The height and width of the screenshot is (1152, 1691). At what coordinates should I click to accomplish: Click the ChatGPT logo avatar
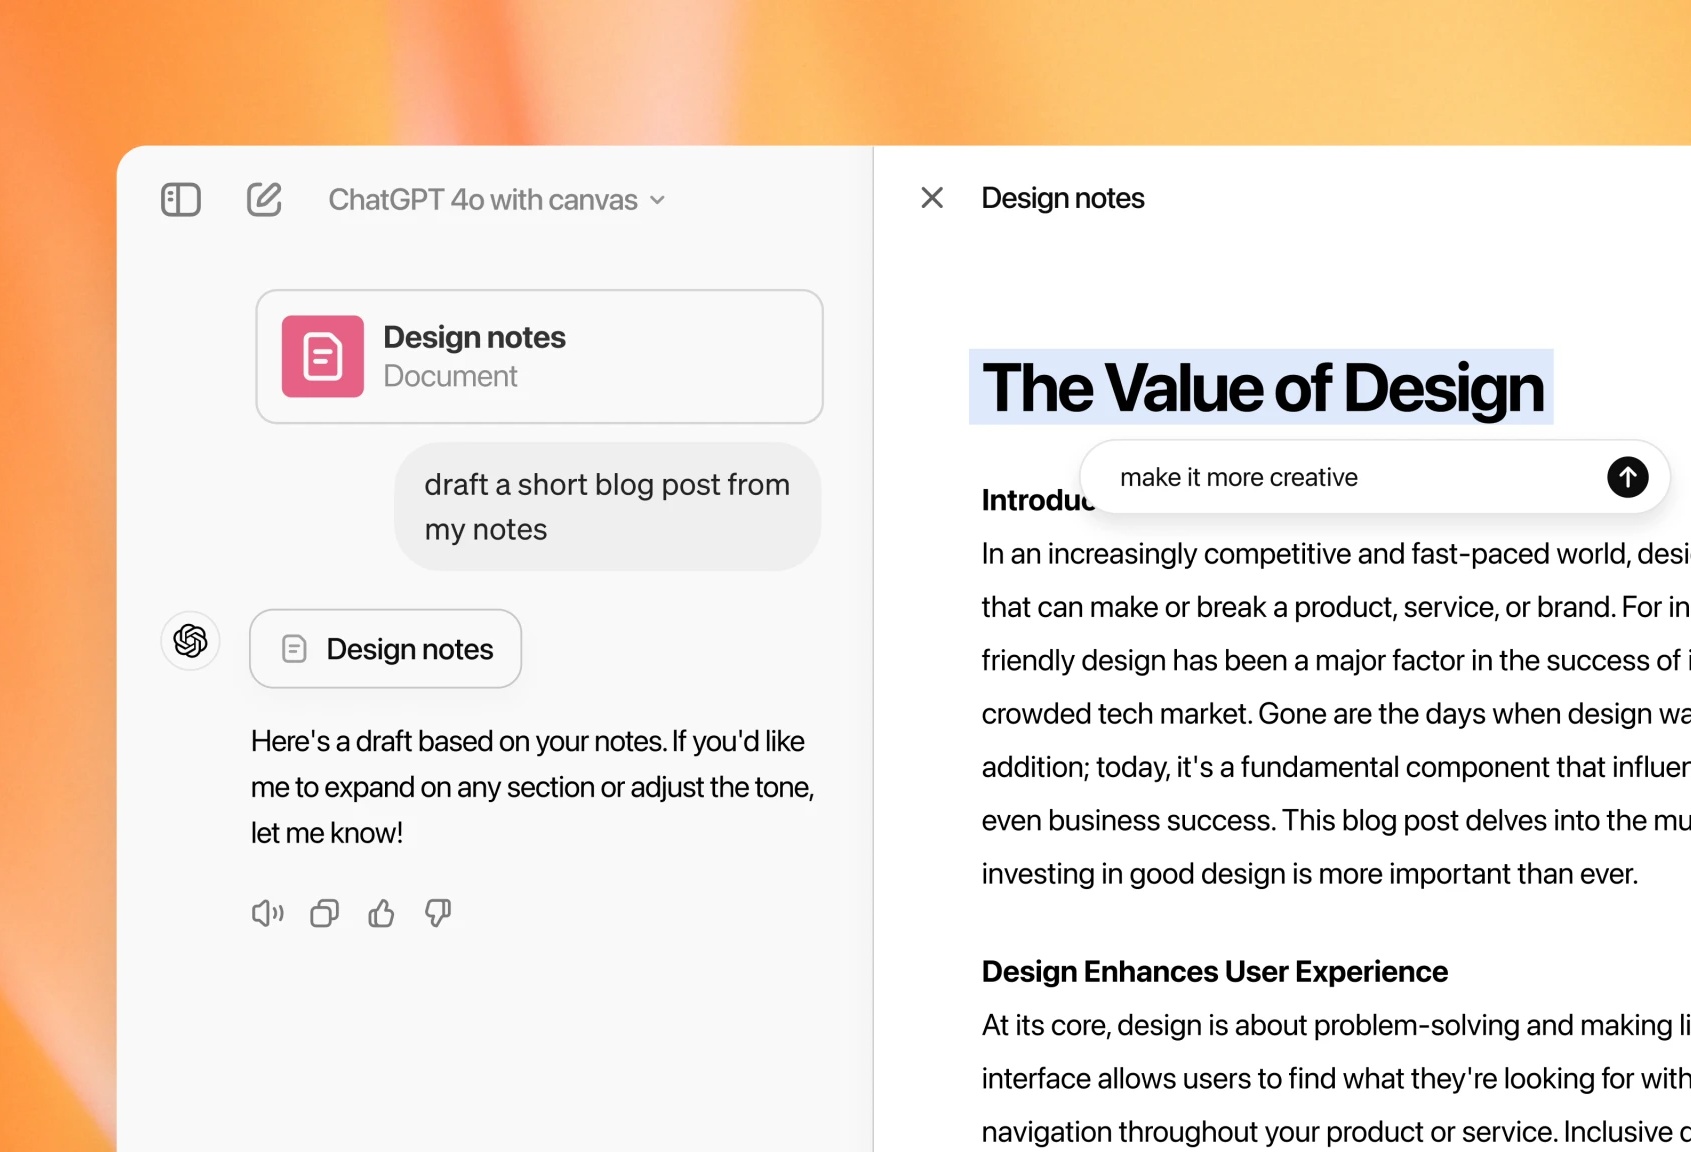pos(190,641)
